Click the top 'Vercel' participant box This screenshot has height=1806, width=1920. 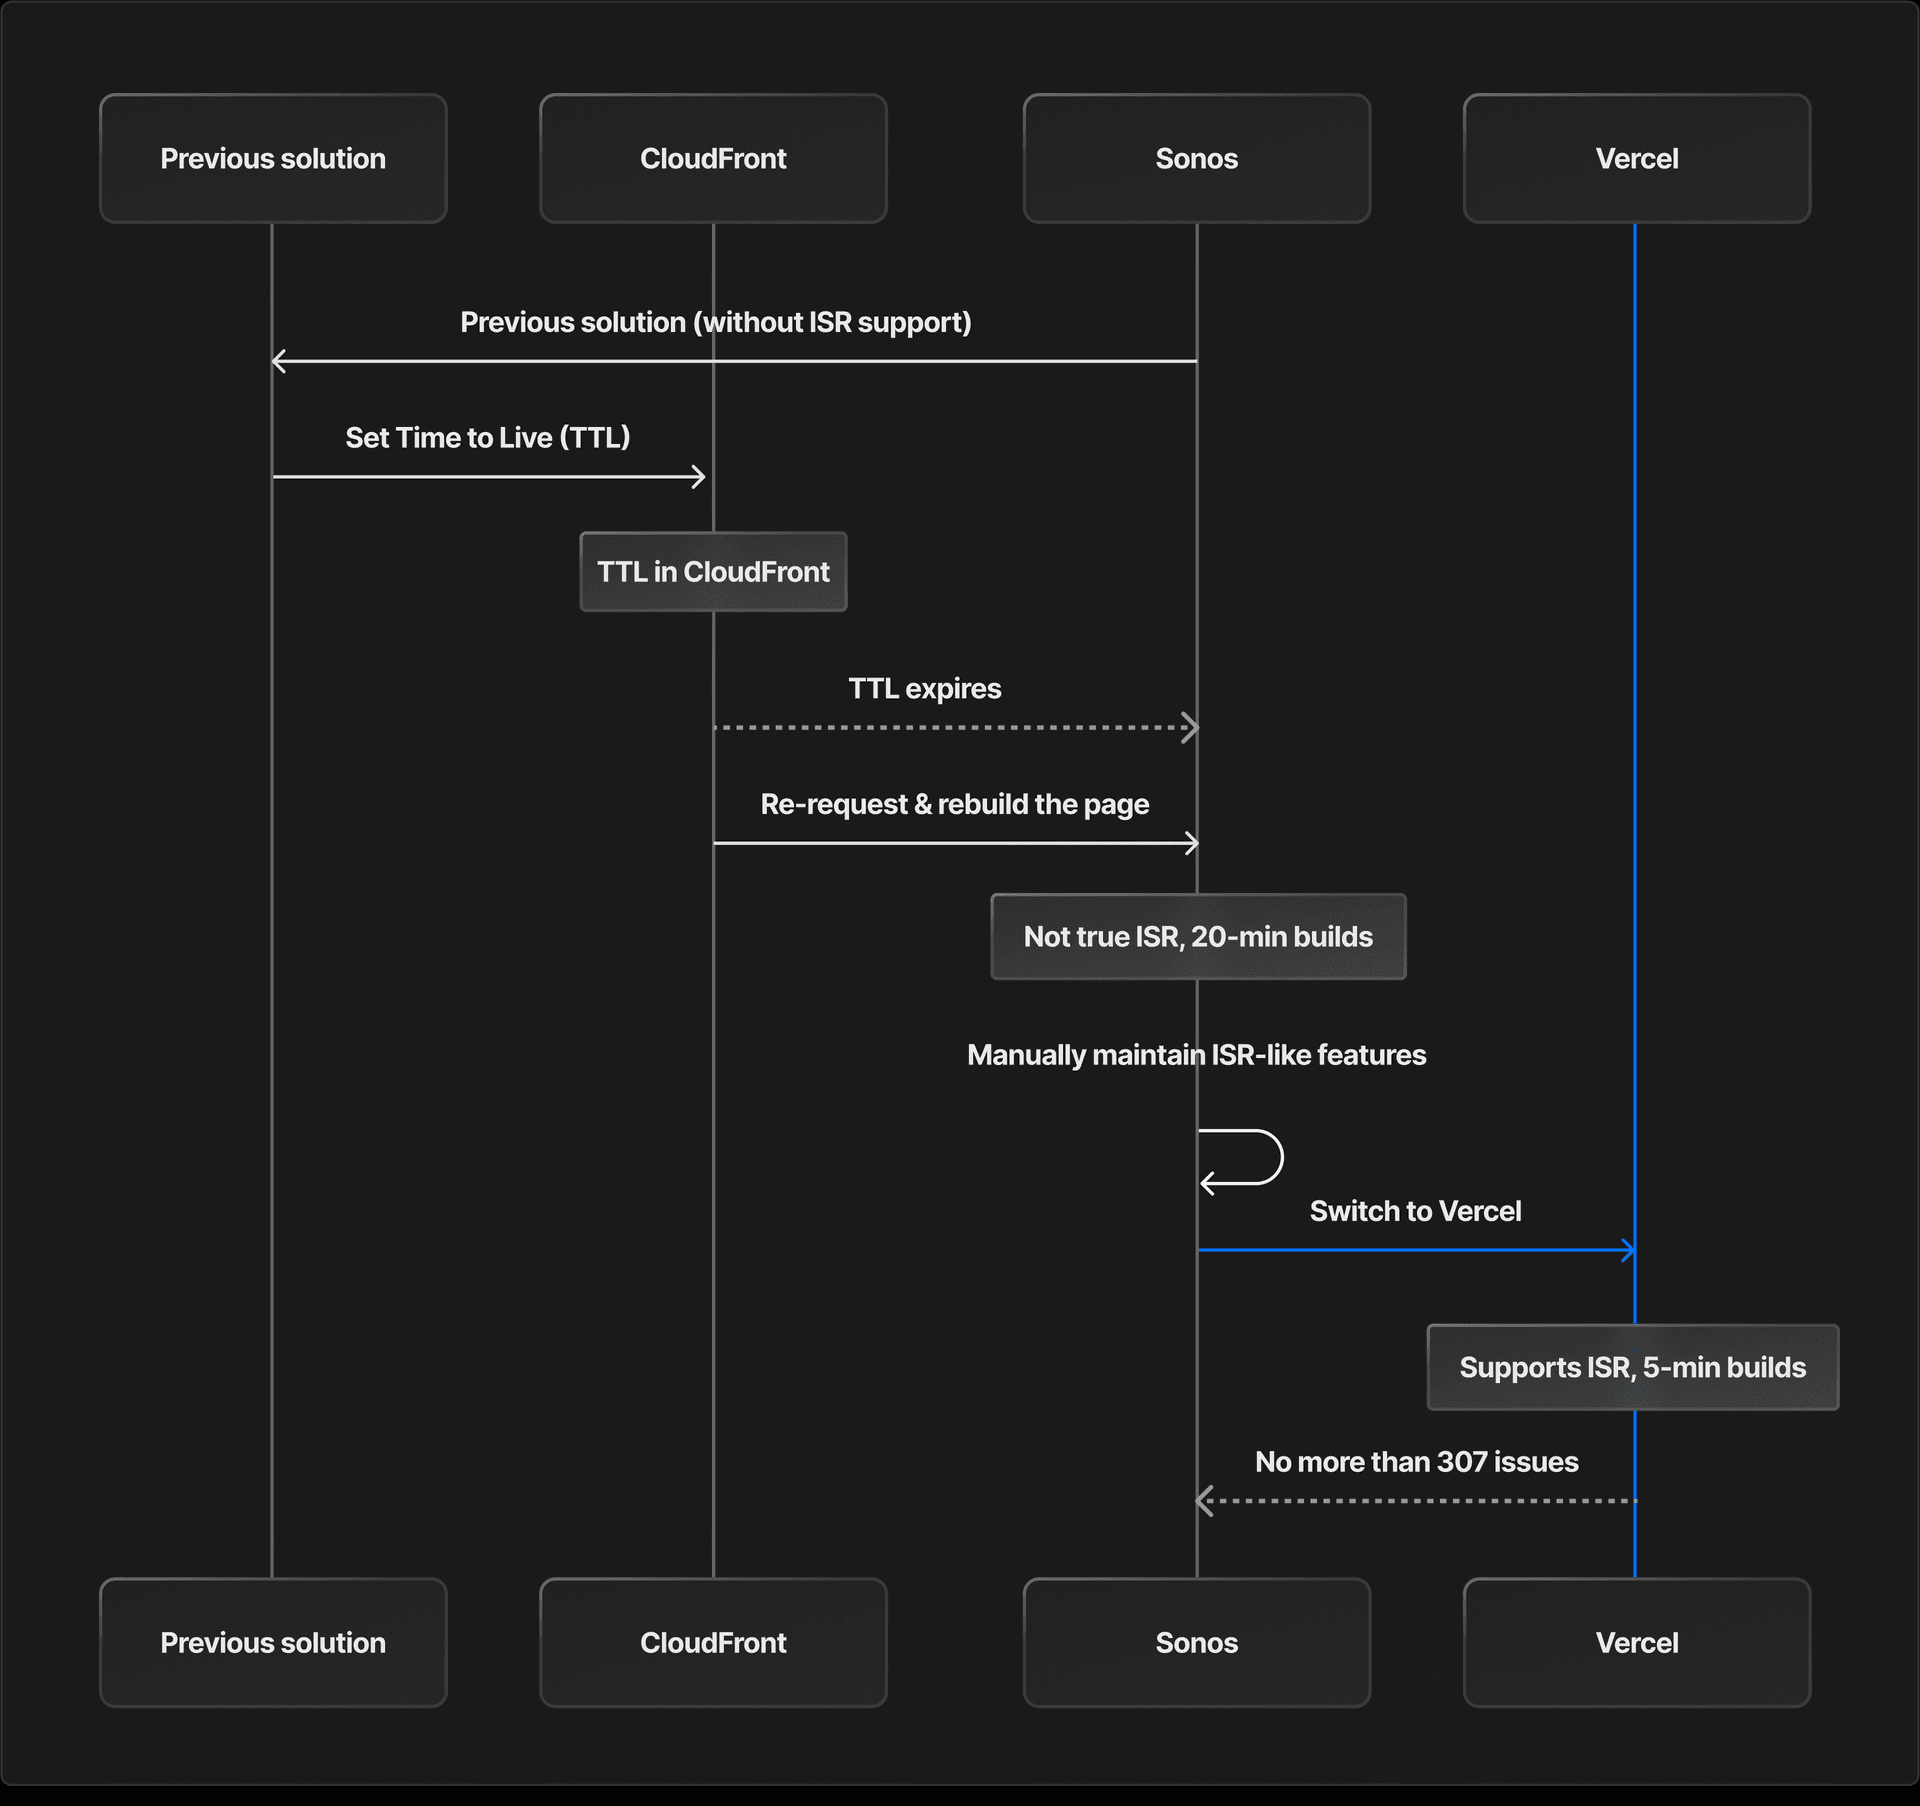(1636, 158)
